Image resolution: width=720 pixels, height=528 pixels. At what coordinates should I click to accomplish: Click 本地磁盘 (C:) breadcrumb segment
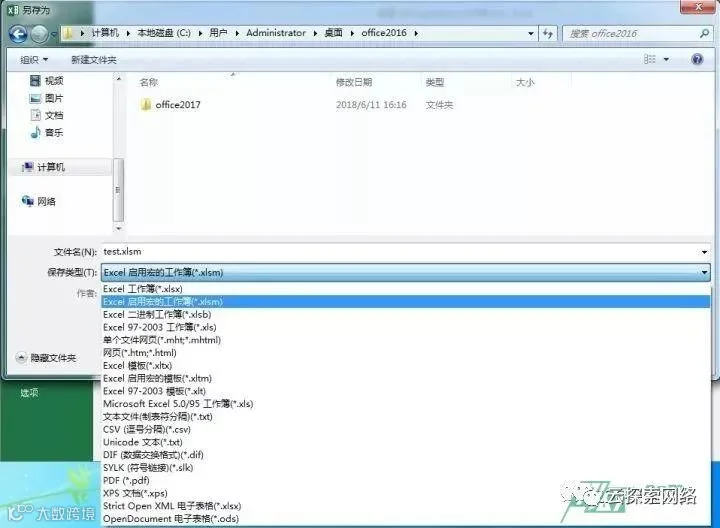point(164,33)
